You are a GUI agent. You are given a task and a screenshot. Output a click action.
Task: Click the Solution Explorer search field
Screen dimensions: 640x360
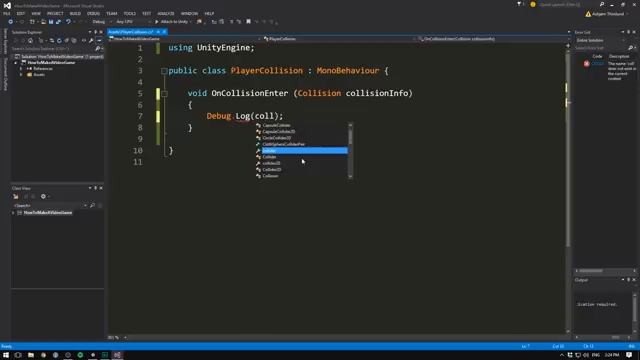52,49
